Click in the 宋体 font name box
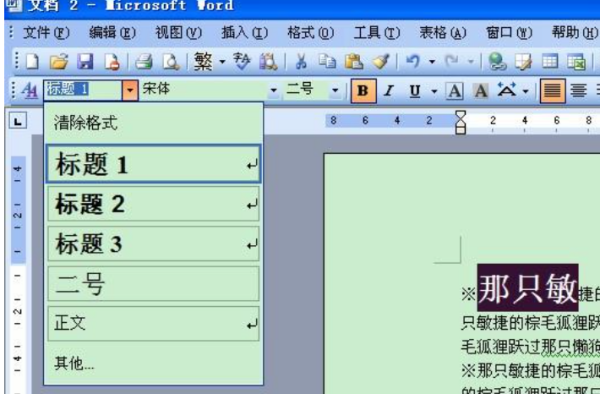 pyautogui.click(x=204, y=90)
